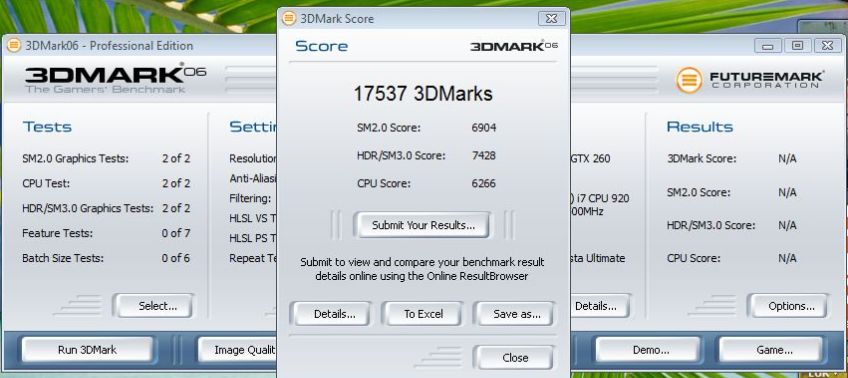The image size is (848, 378).
Task: Click the '0 of 7' Feature Tests count
Action: coord(176,233)
